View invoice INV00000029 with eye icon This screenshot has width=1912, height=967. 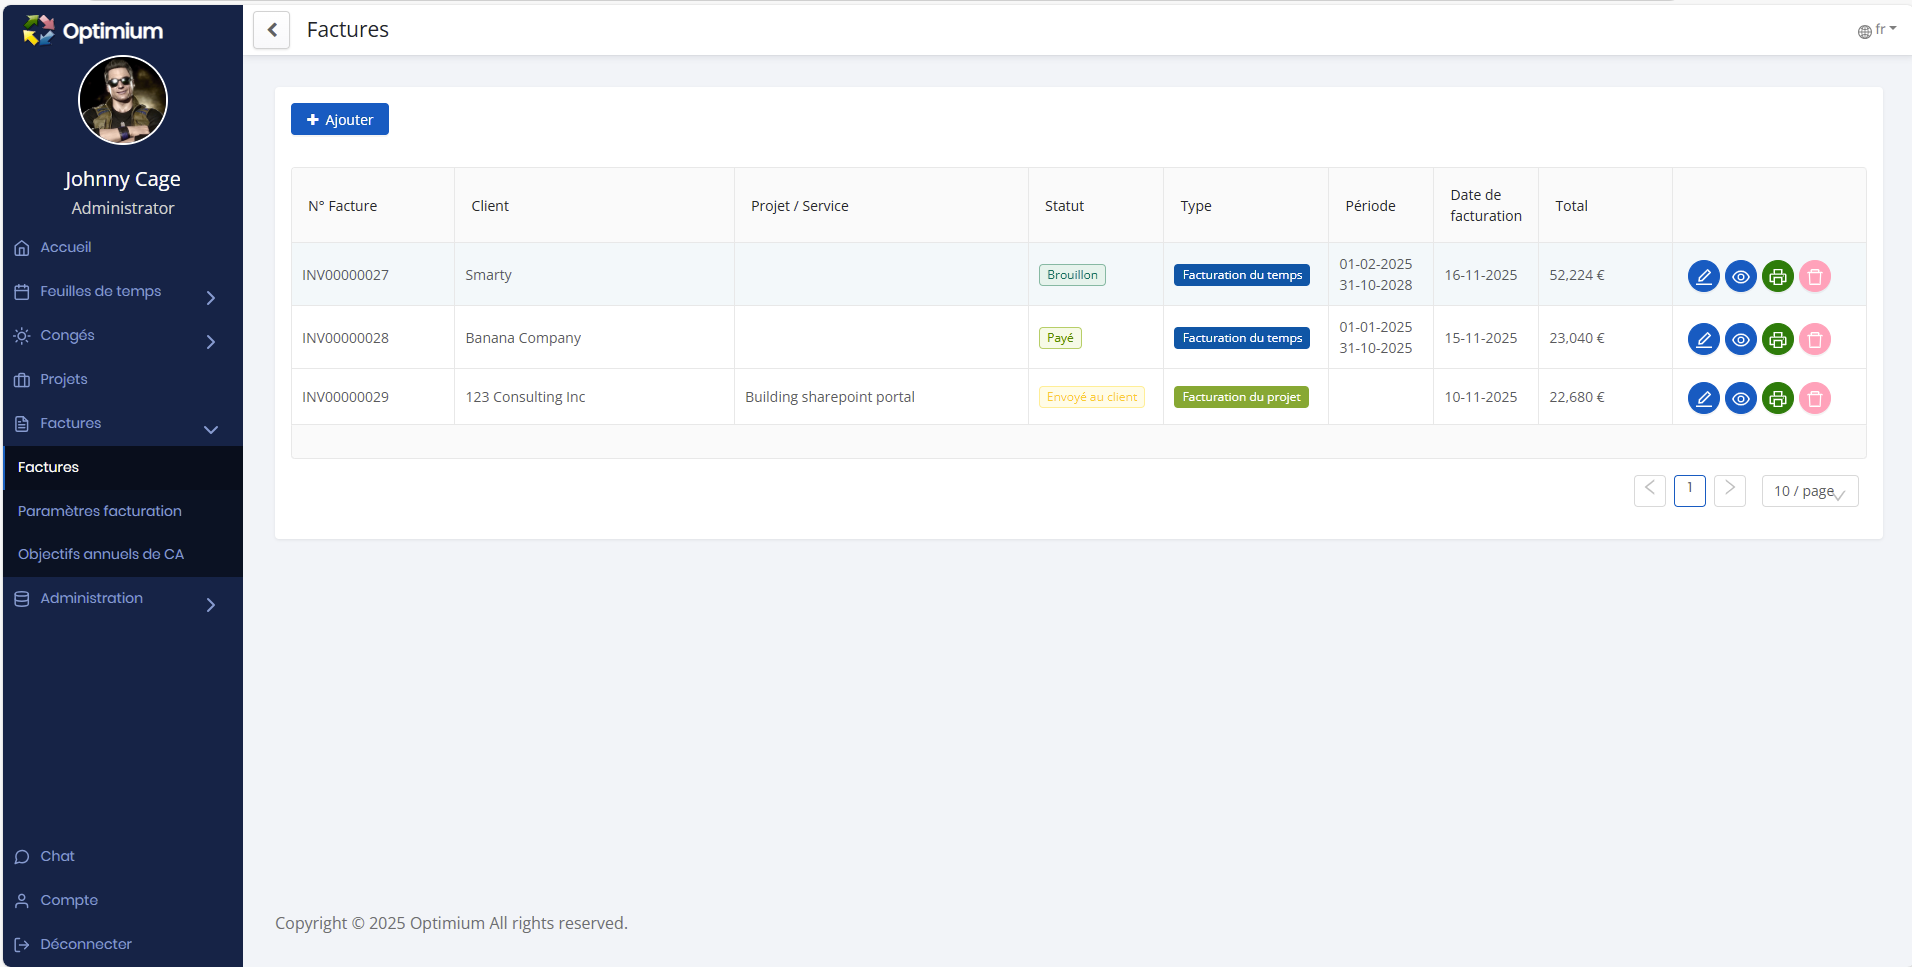coord(1740,398)
